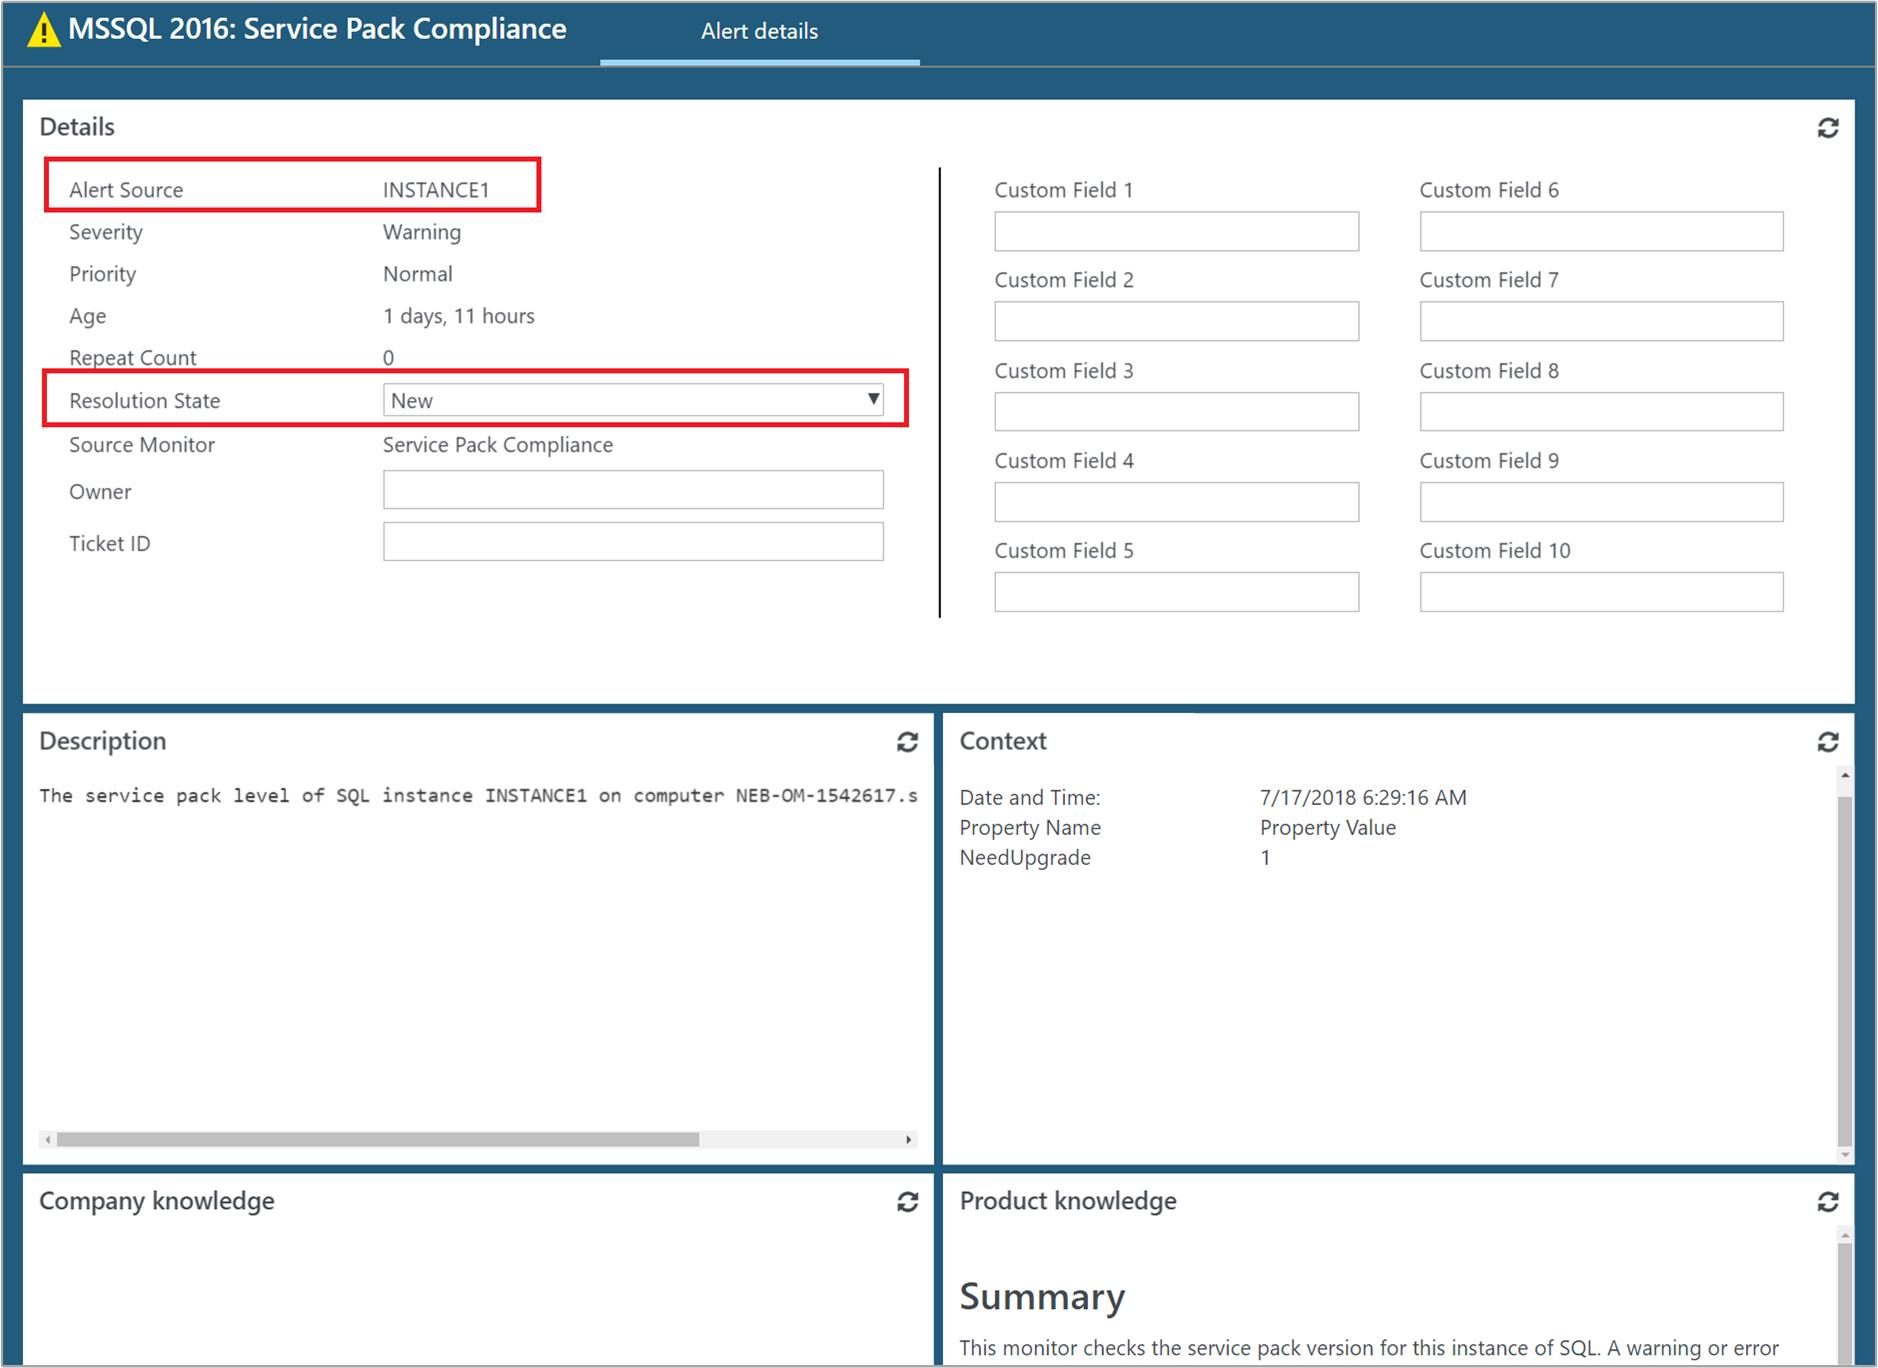Click inside the Owner input field
Image resolution: width=1878 pixels, height=1368 pixels.
click(632, 490)
